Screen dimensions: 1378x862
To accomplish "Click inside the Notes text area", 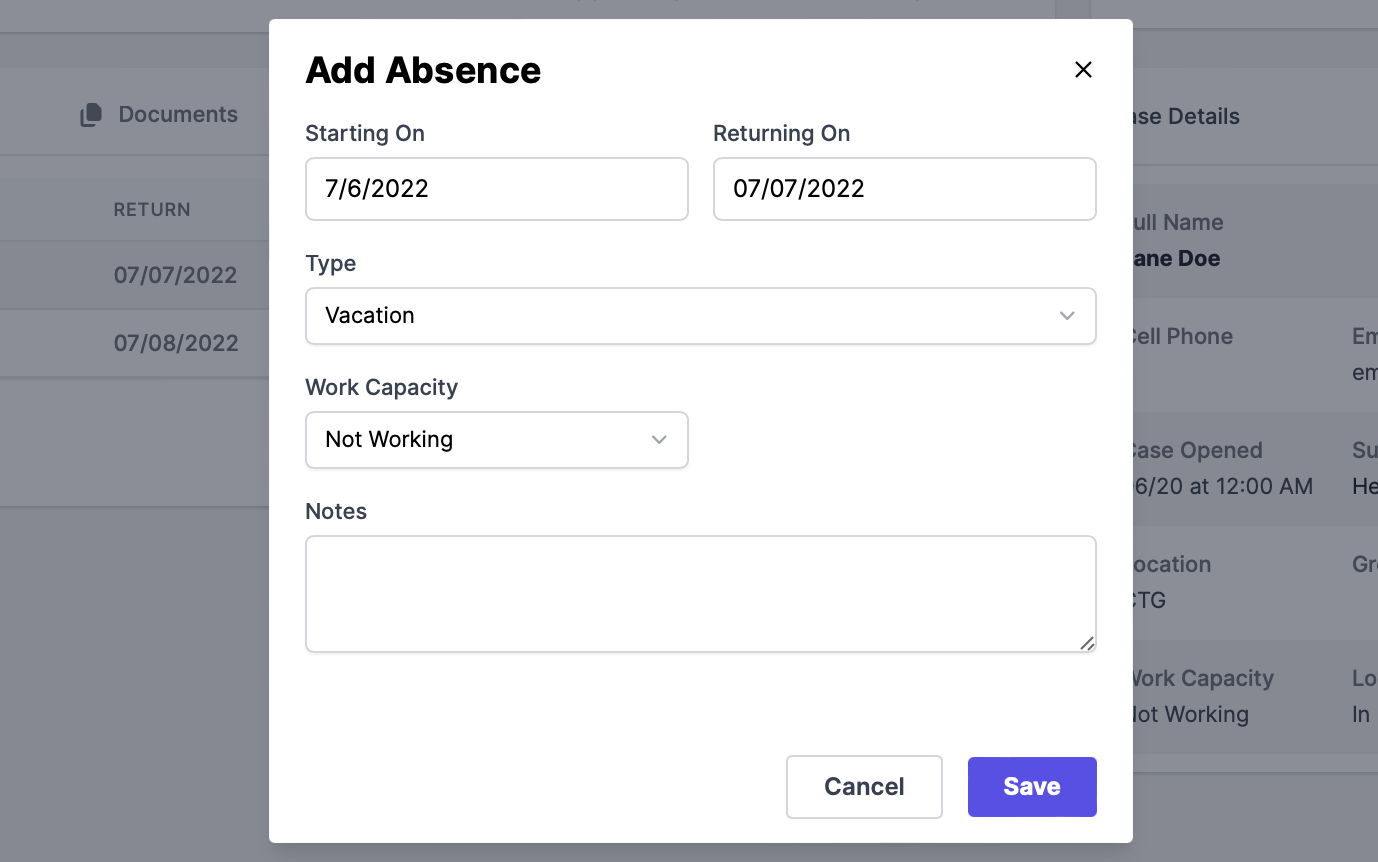I will pyautogui.click(x=701, y=594).
